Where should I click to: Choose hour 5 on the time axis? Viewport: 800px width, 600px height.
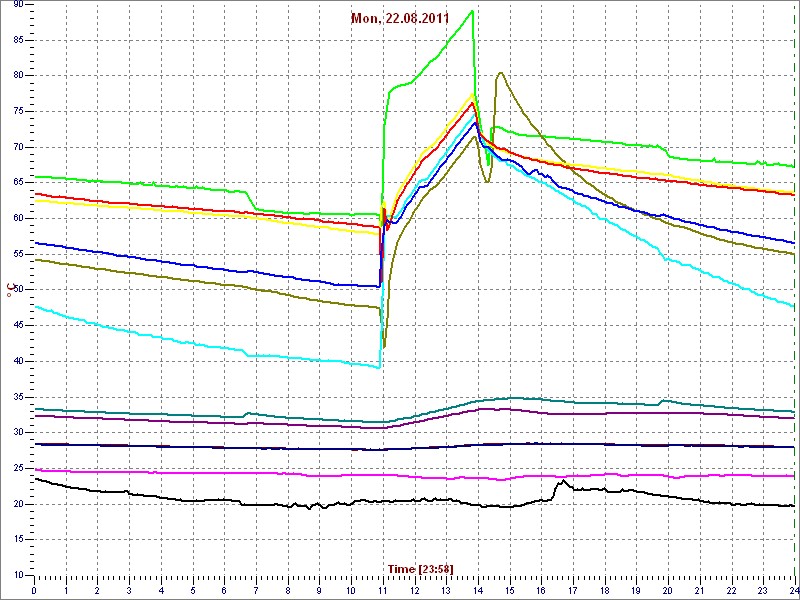click(192, 590)
